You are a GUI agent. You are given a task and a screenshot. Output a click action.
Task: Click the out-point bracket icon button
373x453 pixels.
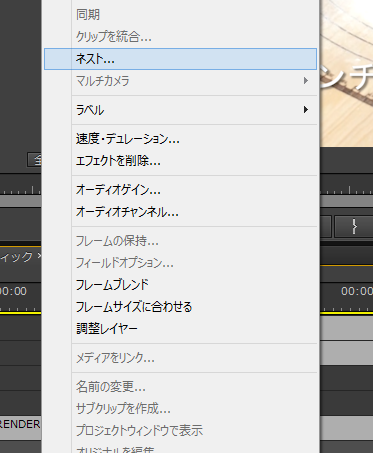(x=354, y=227)
